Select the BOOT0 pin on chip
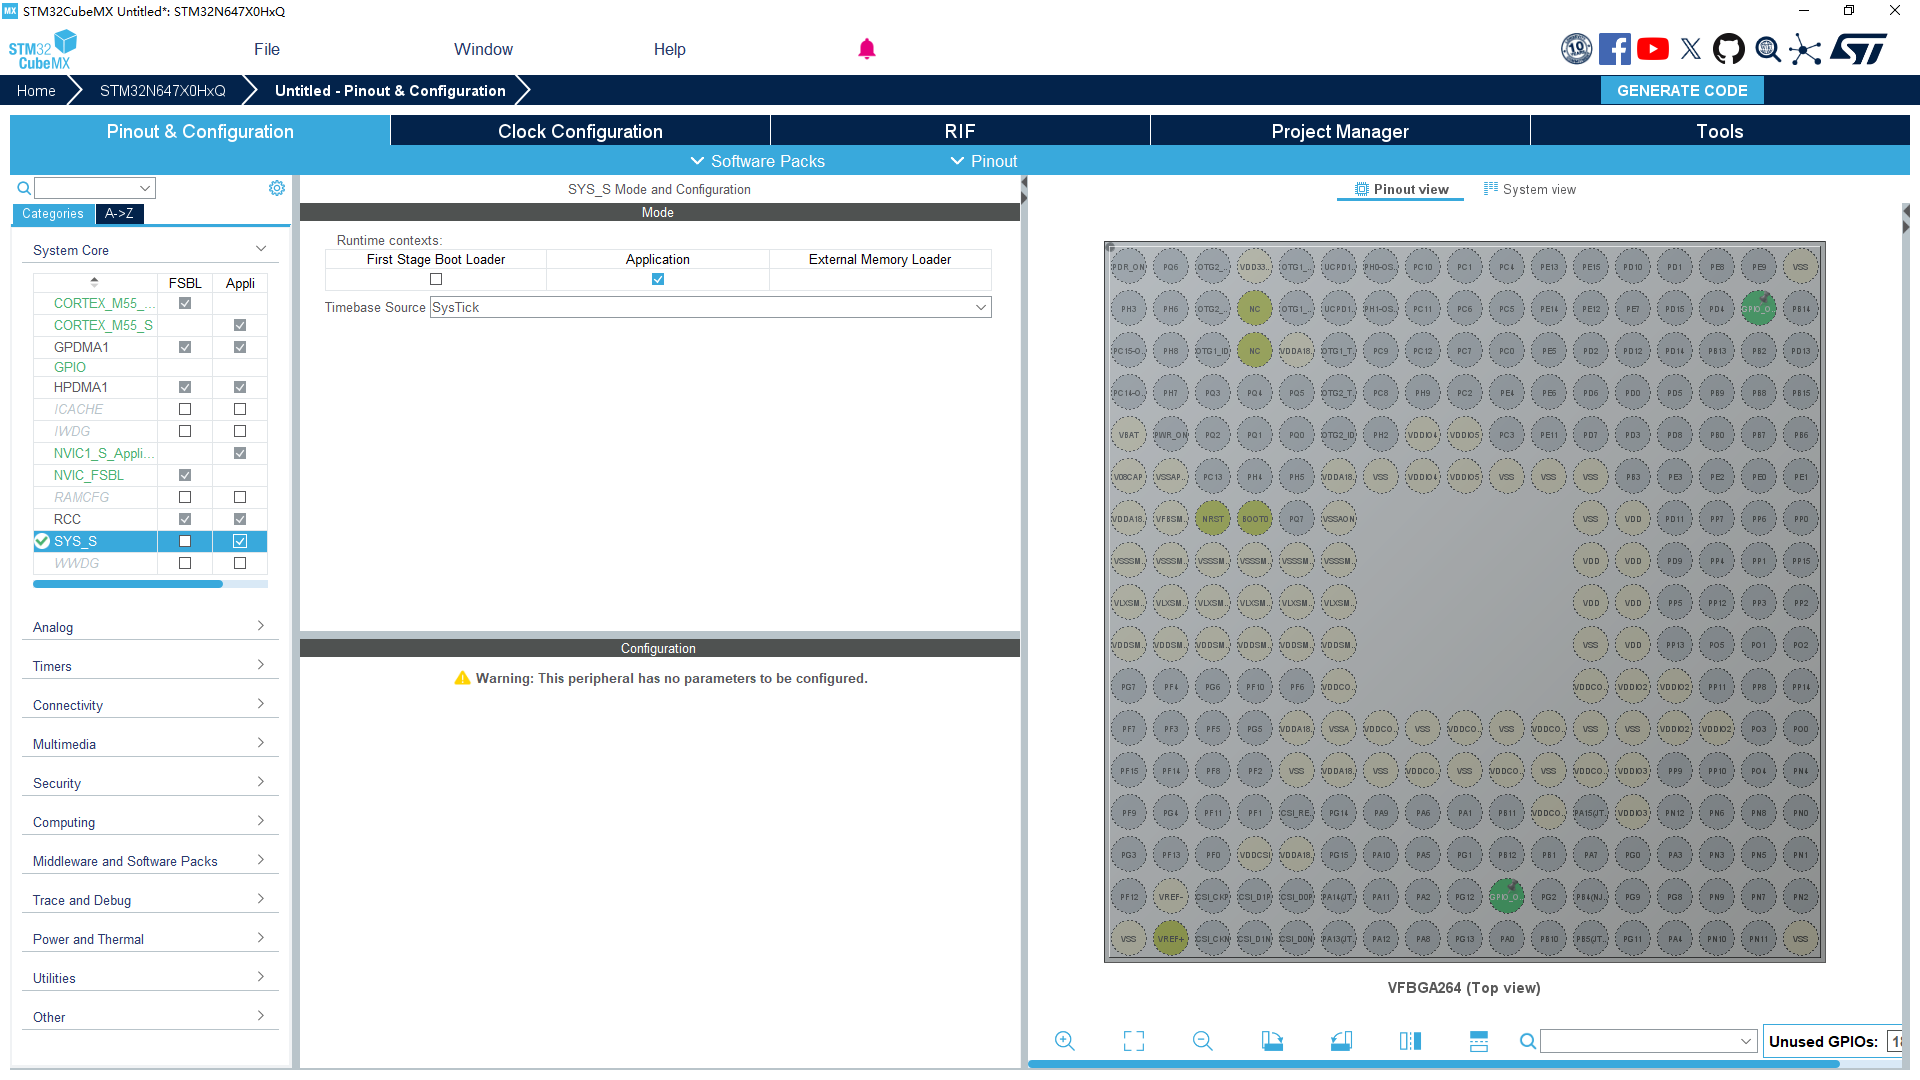The image size is (1920, 1080). coord(1254,518)
